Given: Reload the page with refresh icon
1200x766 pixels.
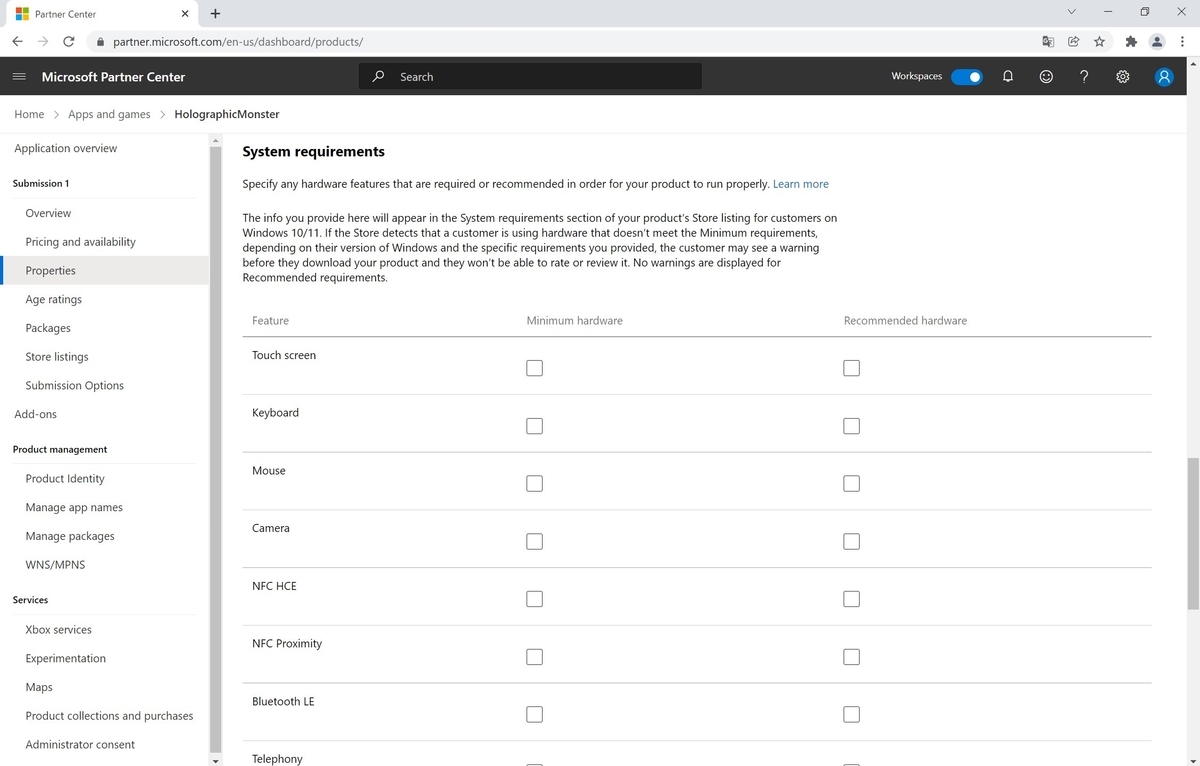Looking at the screenshot, I should pos(69,41).
